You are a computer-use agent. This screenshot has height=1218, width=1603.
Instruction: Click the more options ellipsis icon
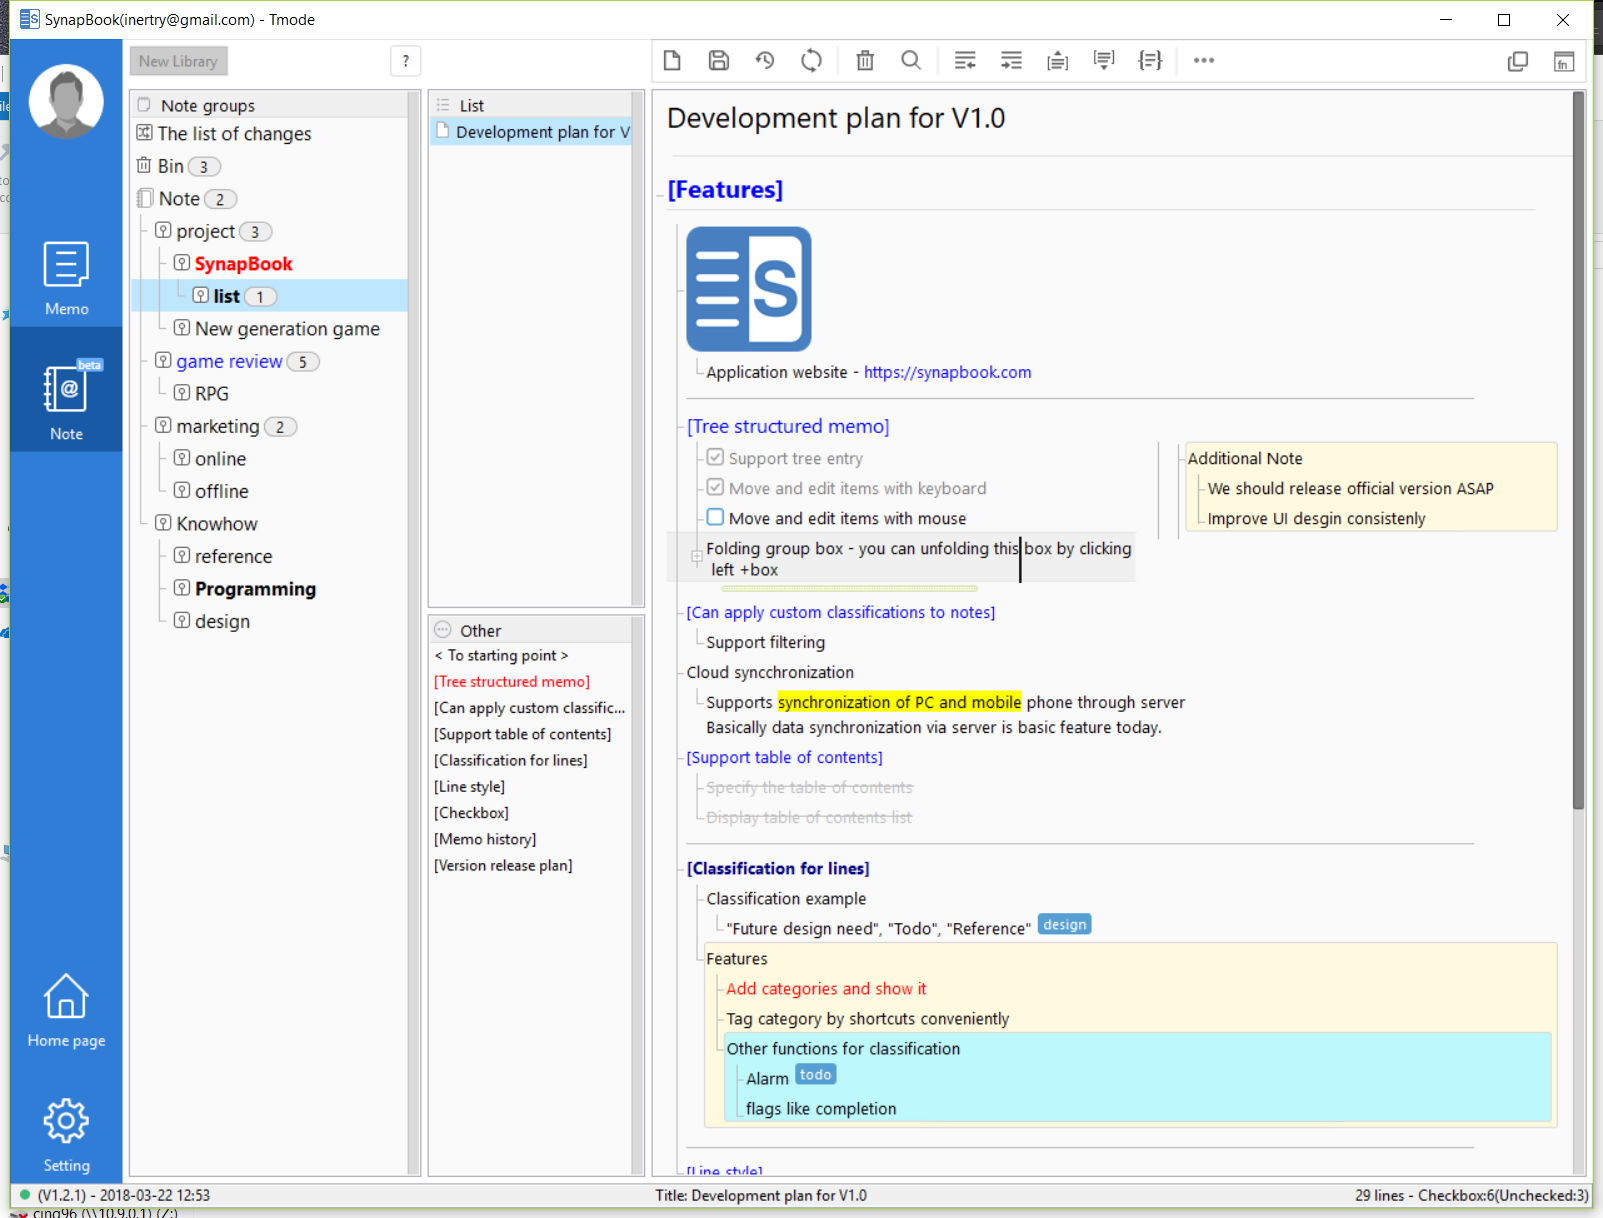[x=1203, y=61]
